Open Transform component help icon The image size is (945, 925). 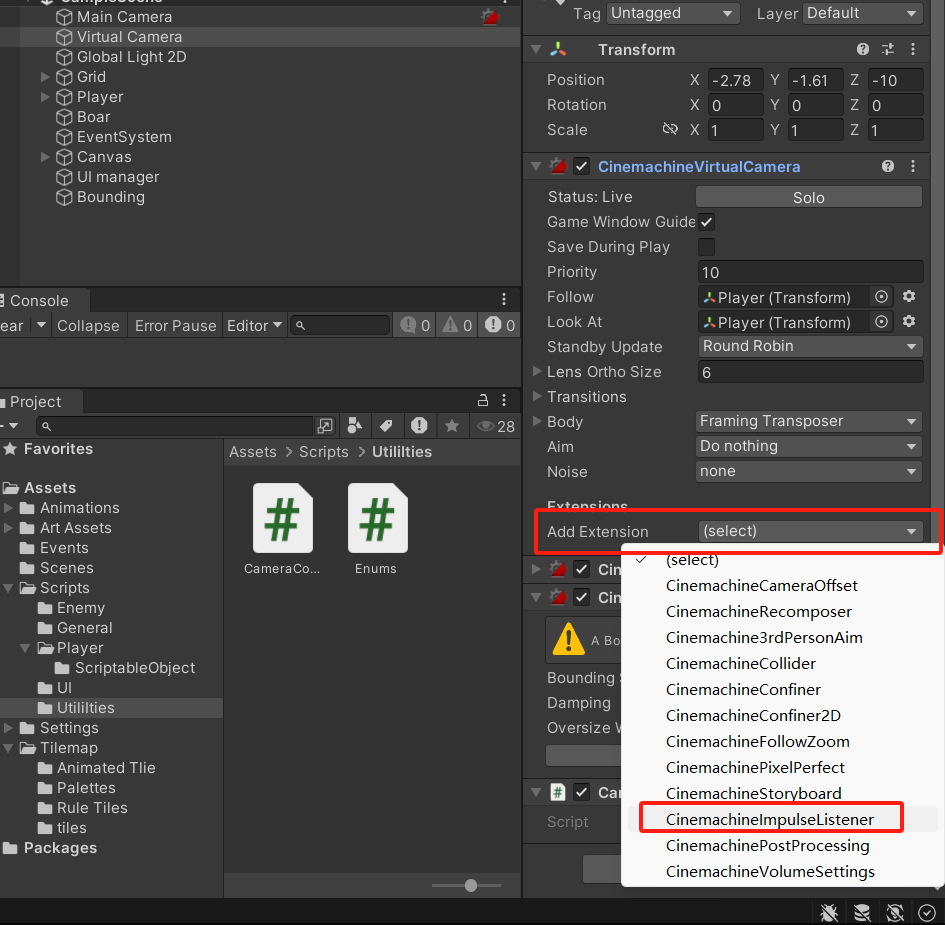tap(862, 49)
